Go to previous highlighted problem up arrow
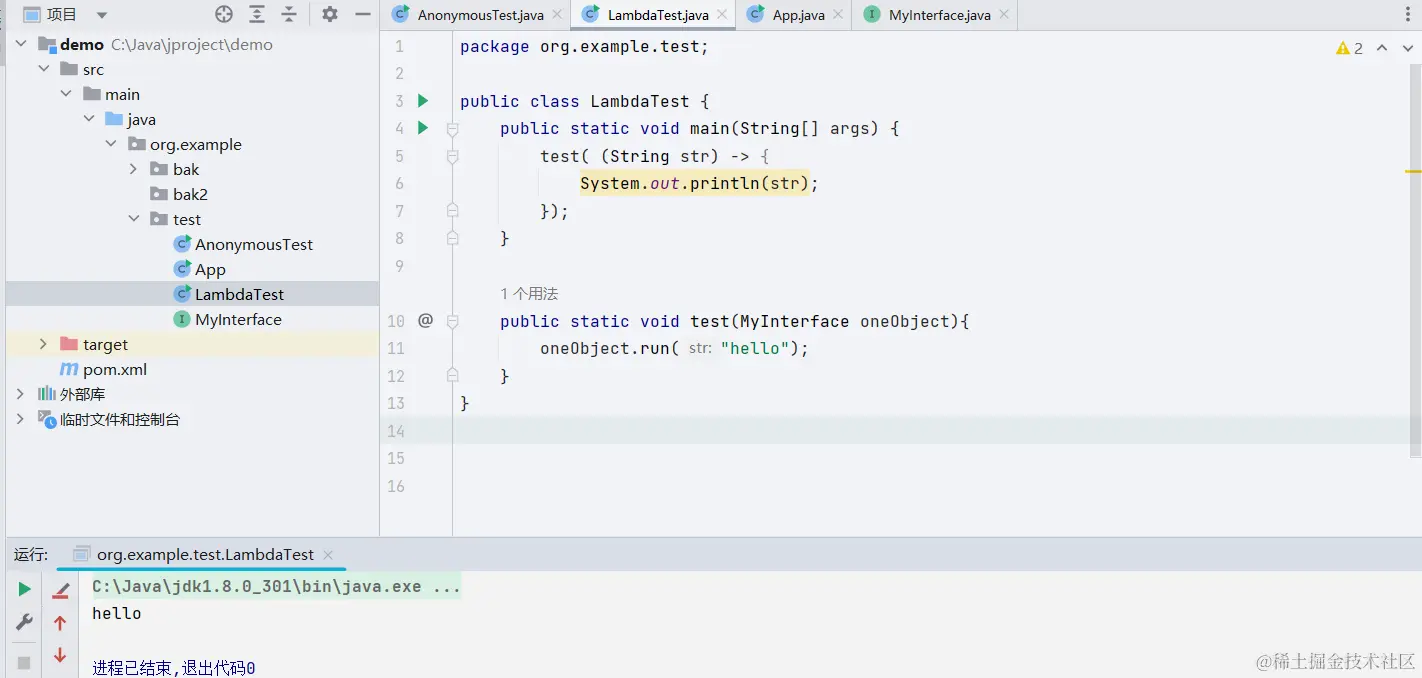 coord(1382,48)
